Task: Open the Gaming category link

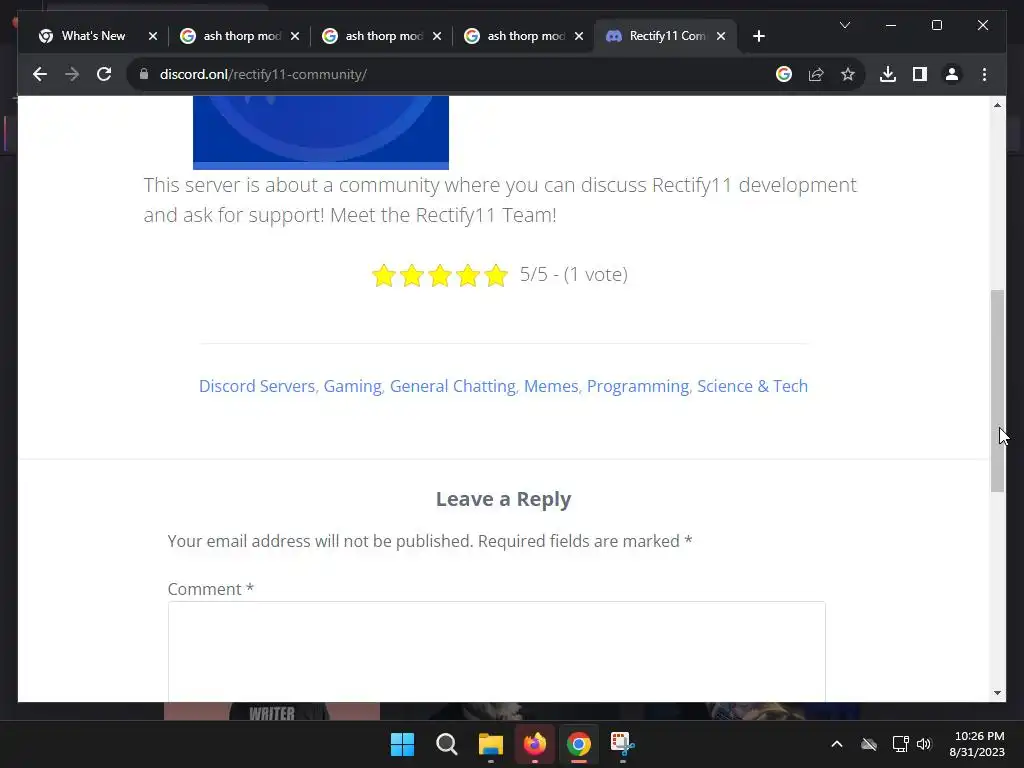Action: coord(352,386)
